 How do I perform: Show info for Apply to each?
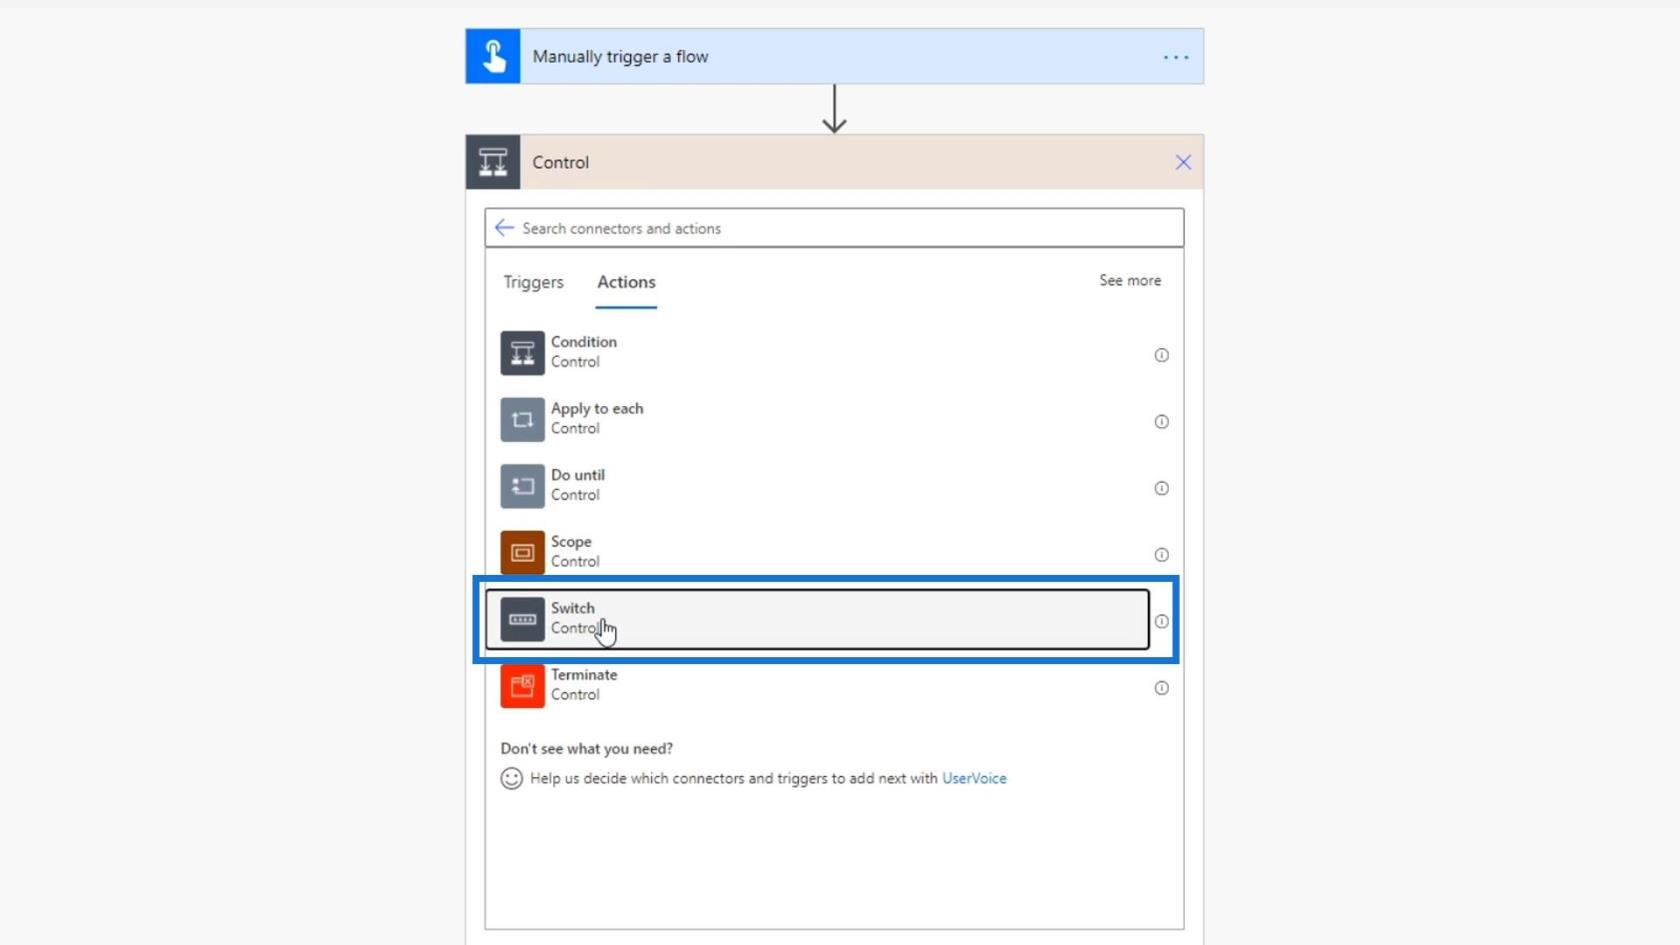(x=1161, y=422)
